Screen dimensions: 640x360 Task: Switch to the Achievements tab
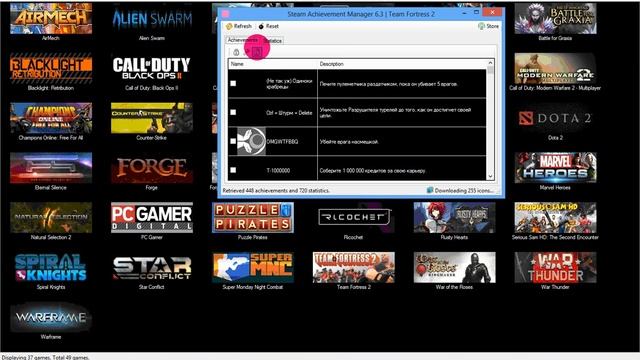(242, 40)
